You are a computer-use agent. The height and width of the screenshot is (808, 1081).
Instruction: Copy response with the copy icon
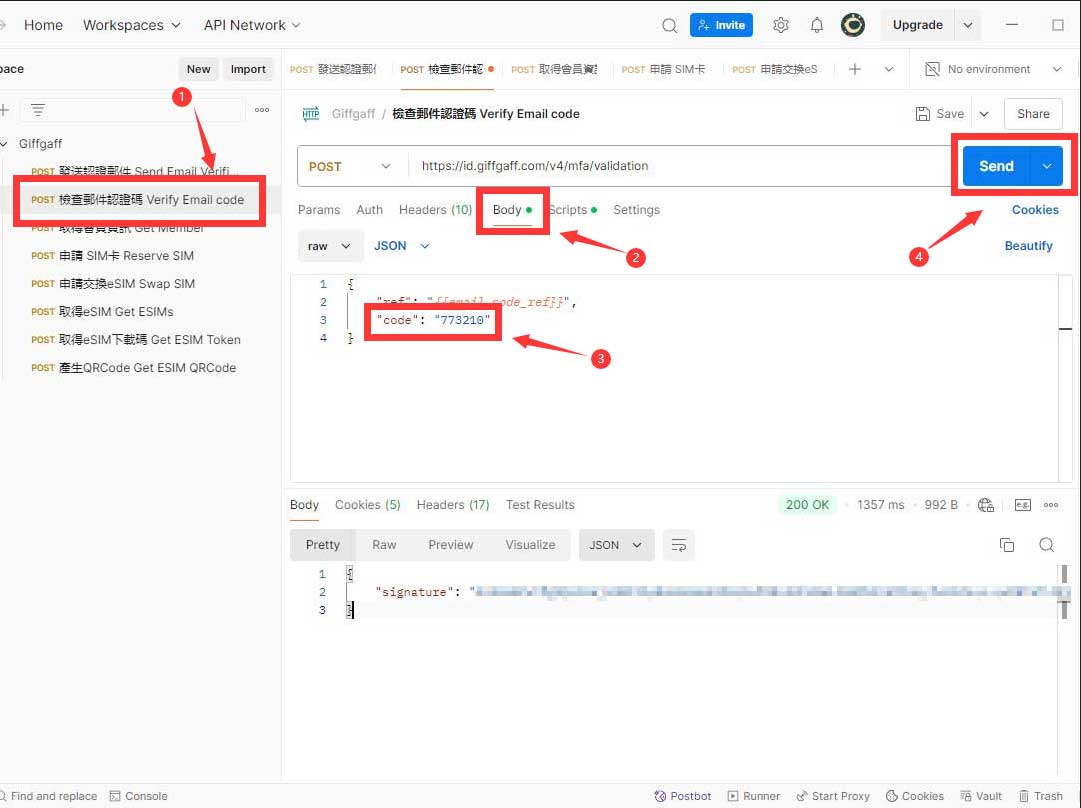click(x=1007, y=545)
